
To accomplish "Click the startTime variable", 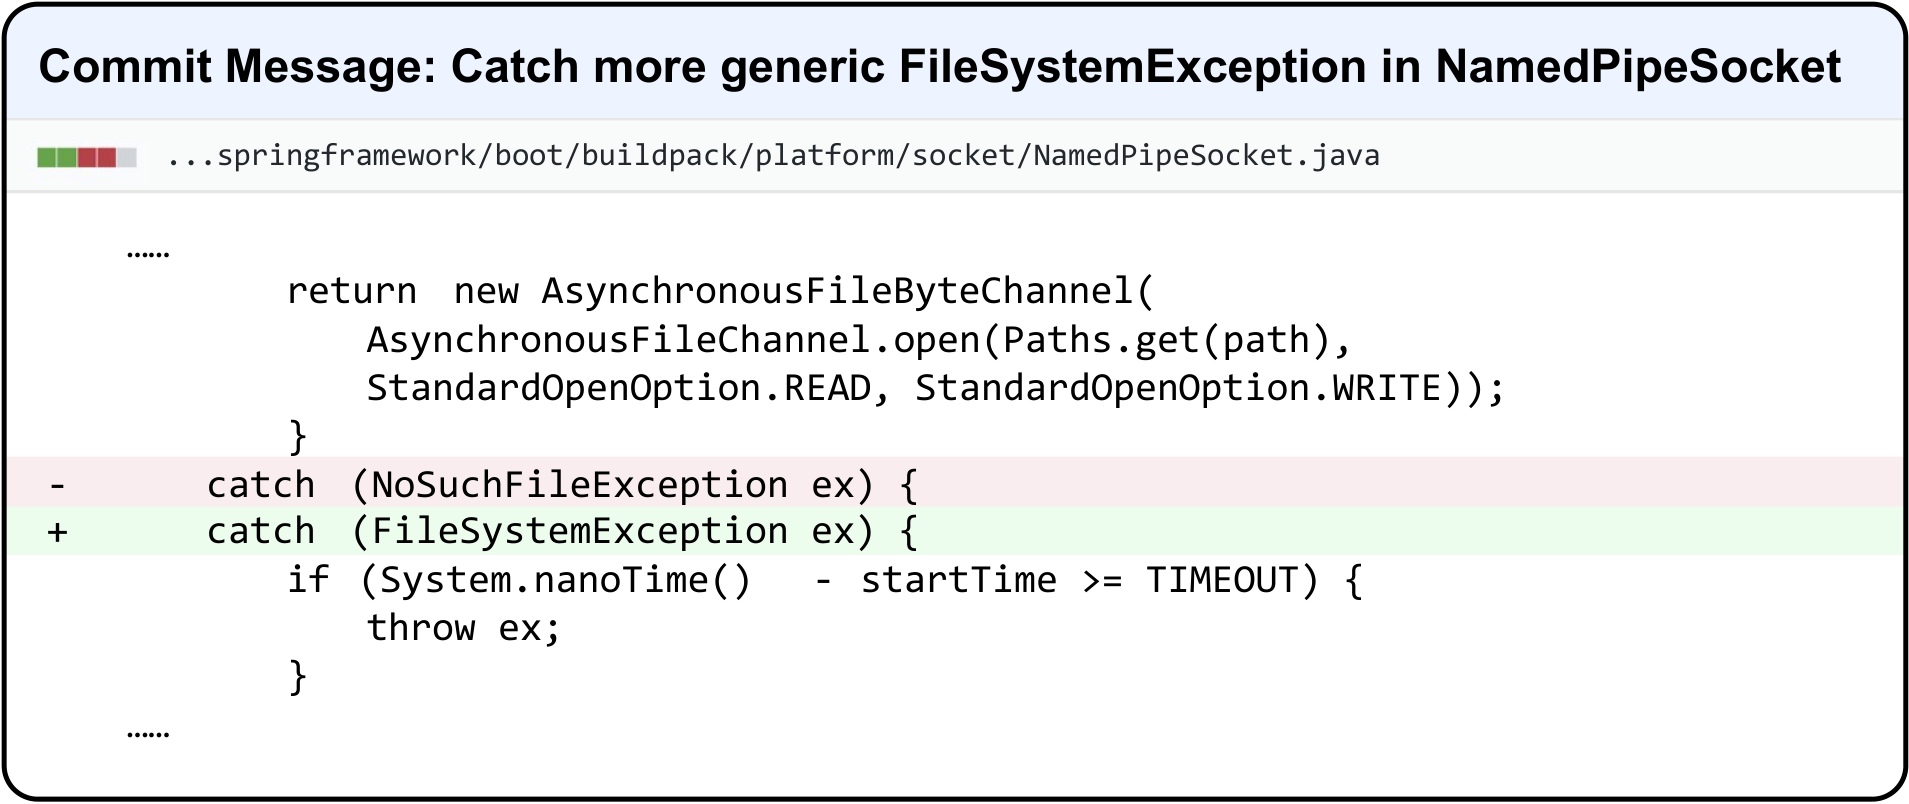I will point(958,580).
